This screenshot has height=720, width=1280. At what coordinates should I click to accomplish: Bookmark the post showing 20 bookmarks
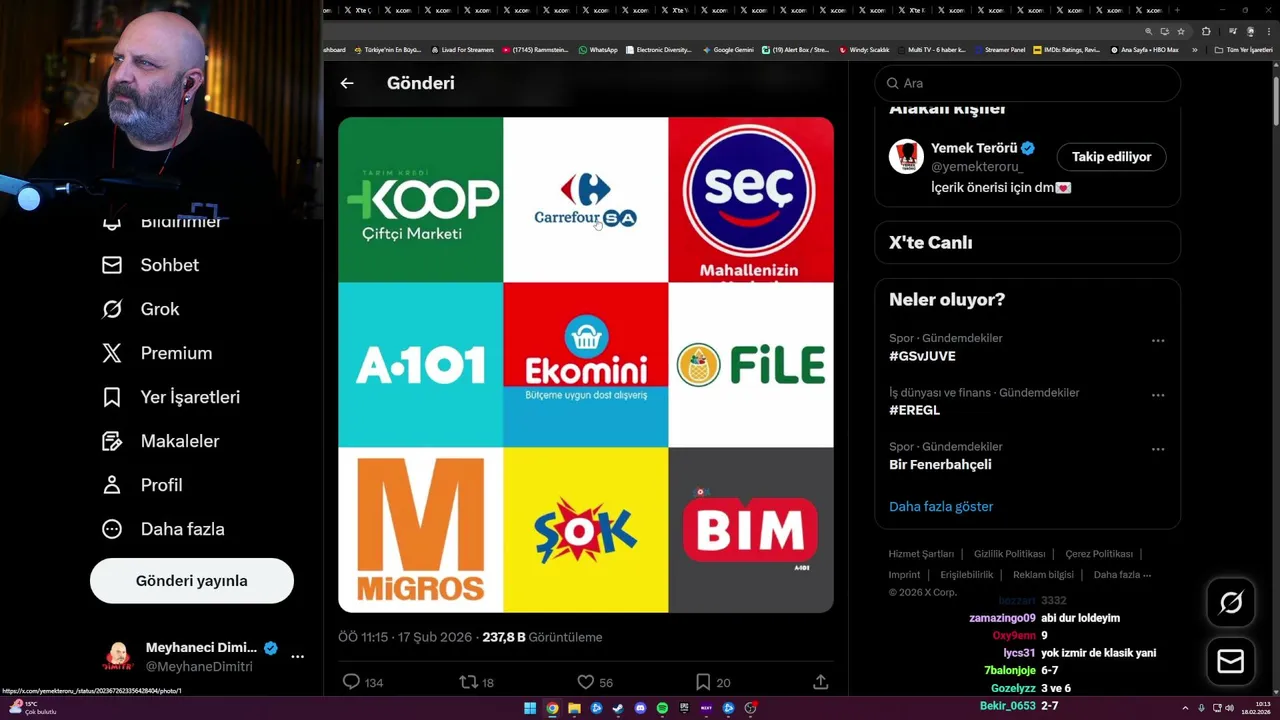tap(703, 682)
